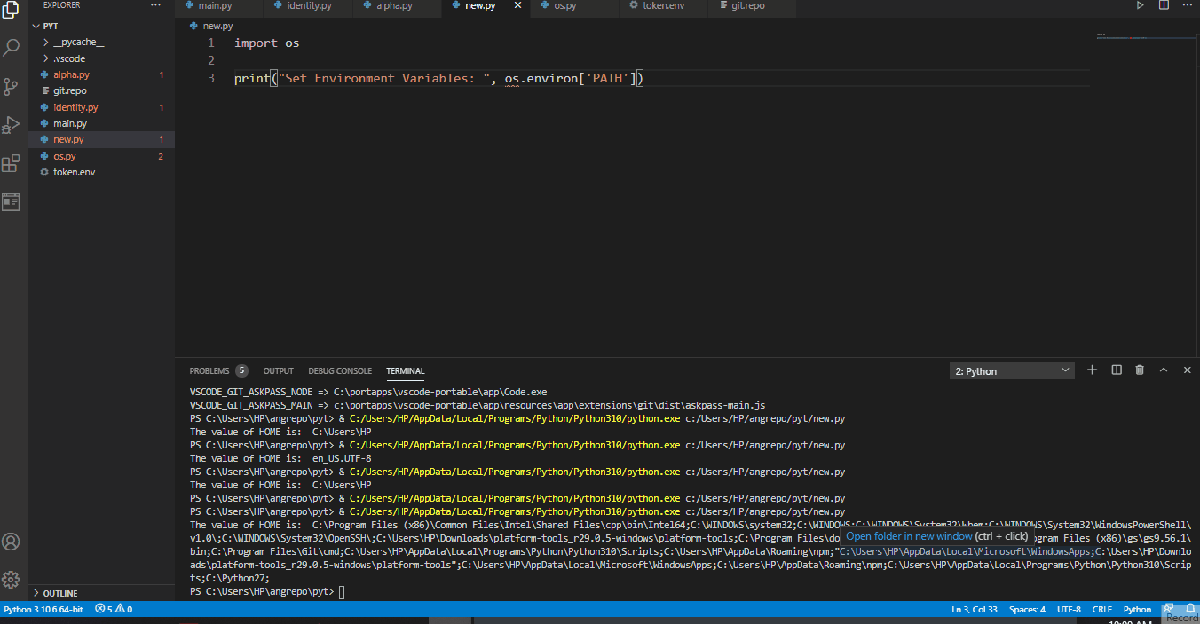Viewport: 1200px width, 624px height.
Task: Toggle panel maximize with the chevron icon
Action: (1163, 369)
